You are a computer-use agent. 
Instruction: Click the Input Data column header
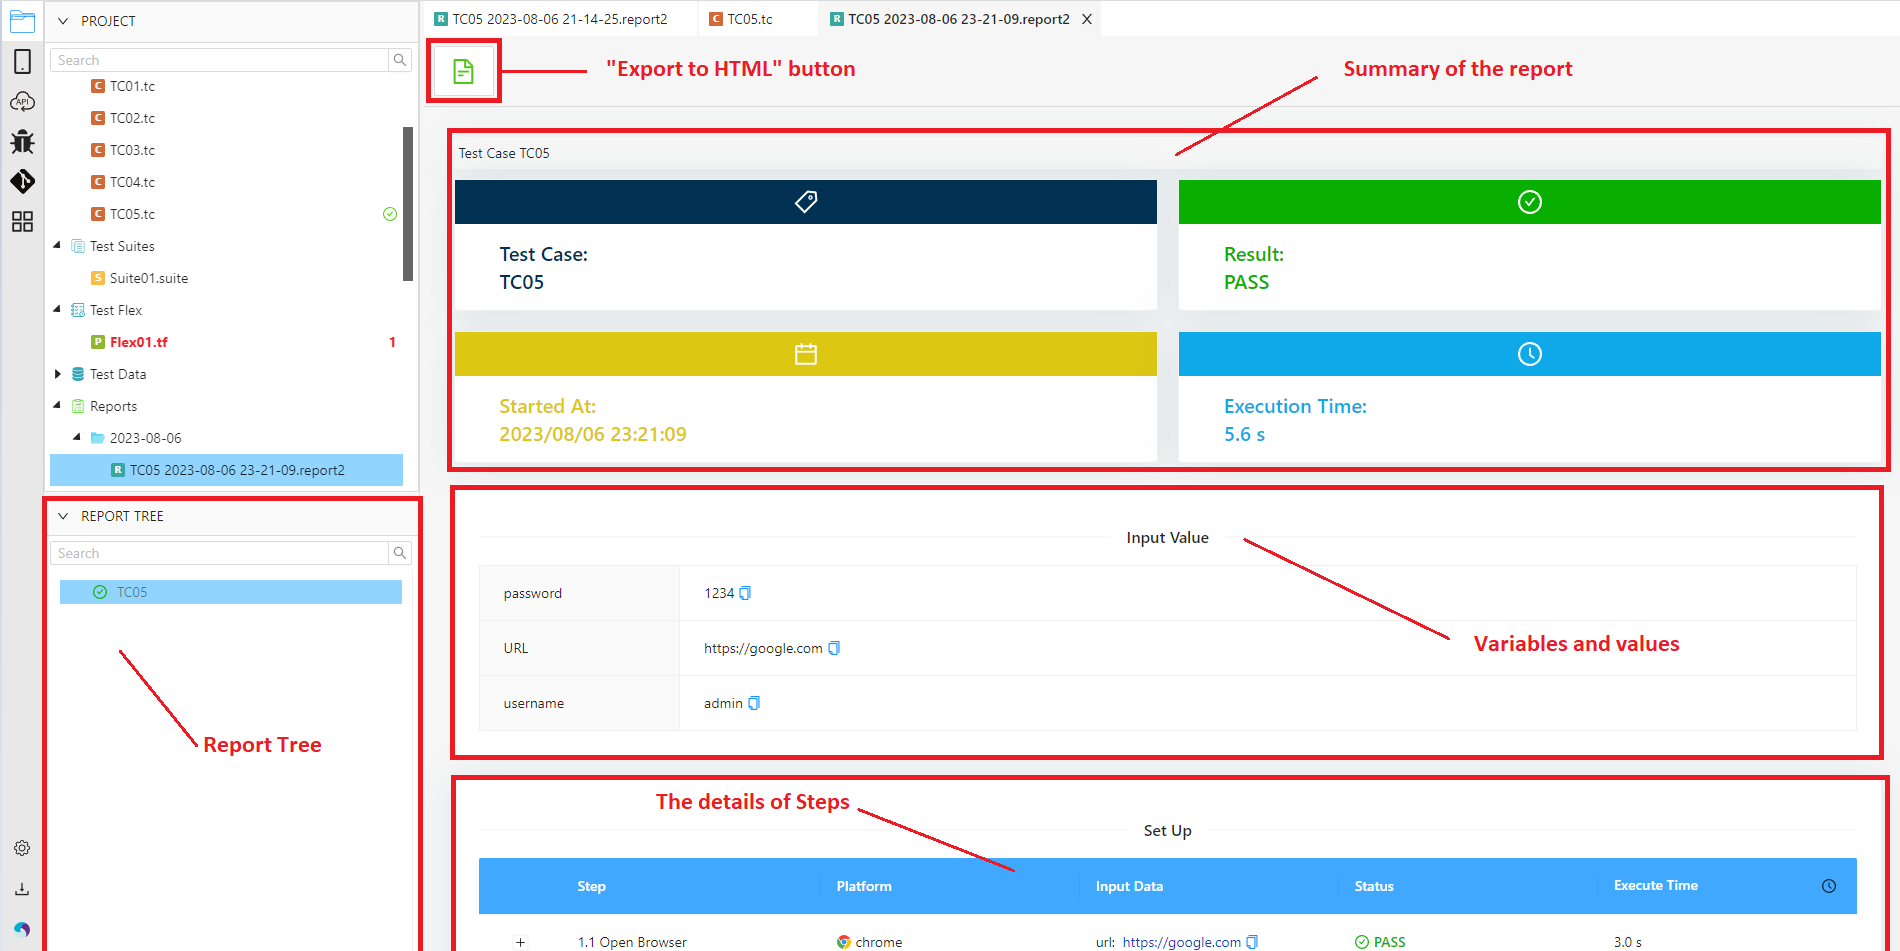pos(1129,886)
